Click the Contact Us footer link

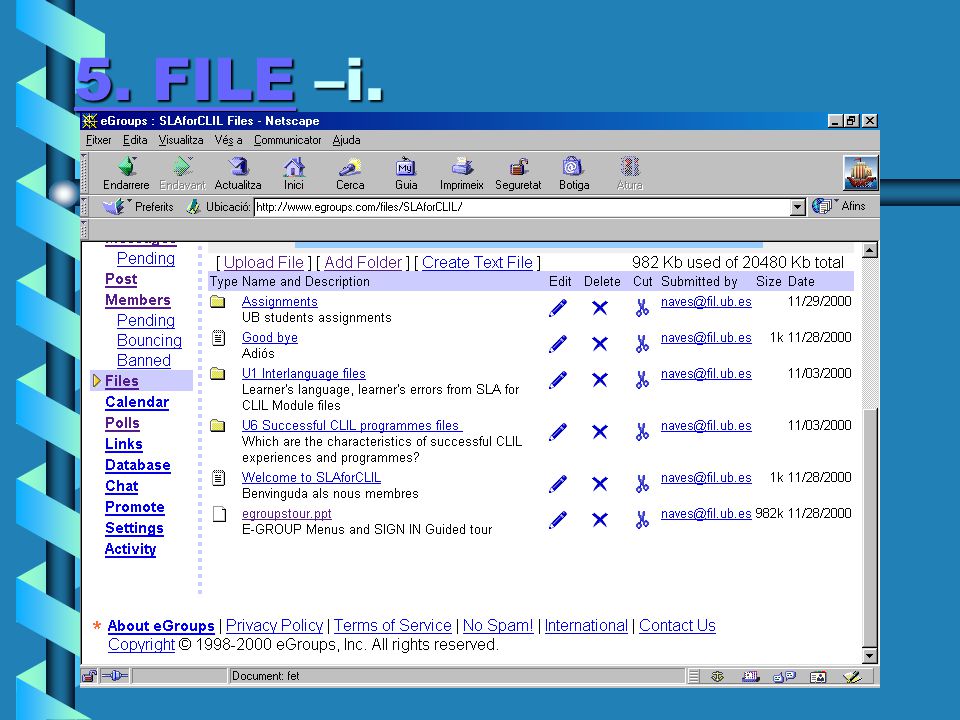[x=677, y=626]
